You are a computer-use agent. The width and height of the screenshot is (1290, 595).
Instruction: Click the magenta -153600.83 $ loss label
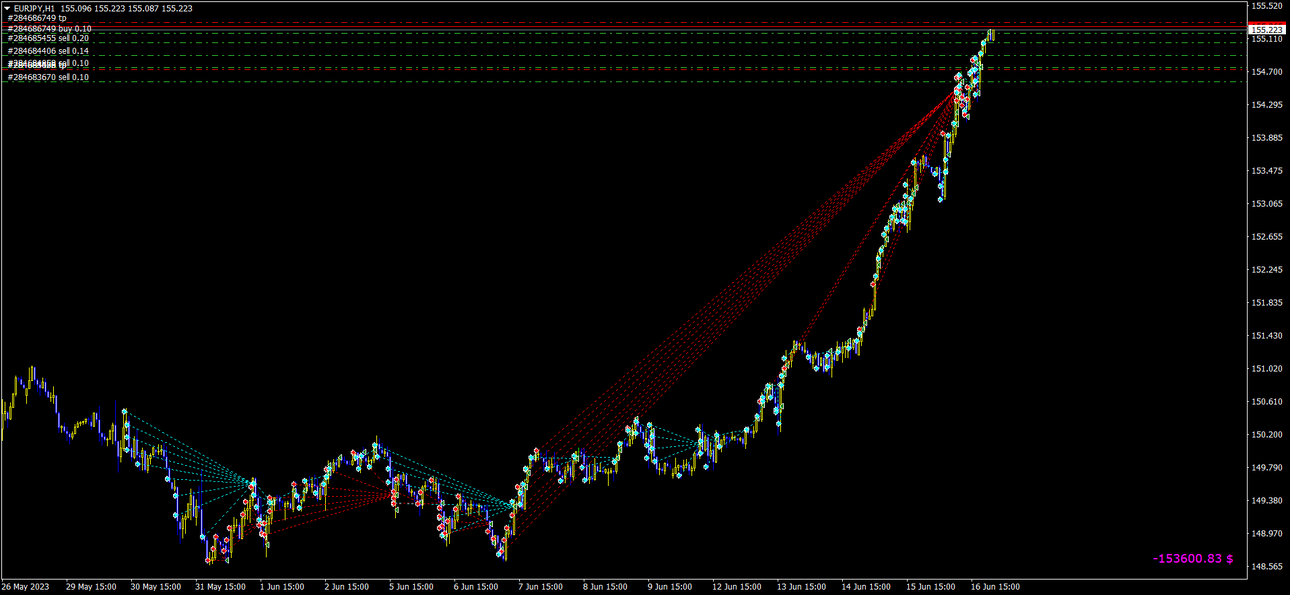click(x=1193, y=559)
